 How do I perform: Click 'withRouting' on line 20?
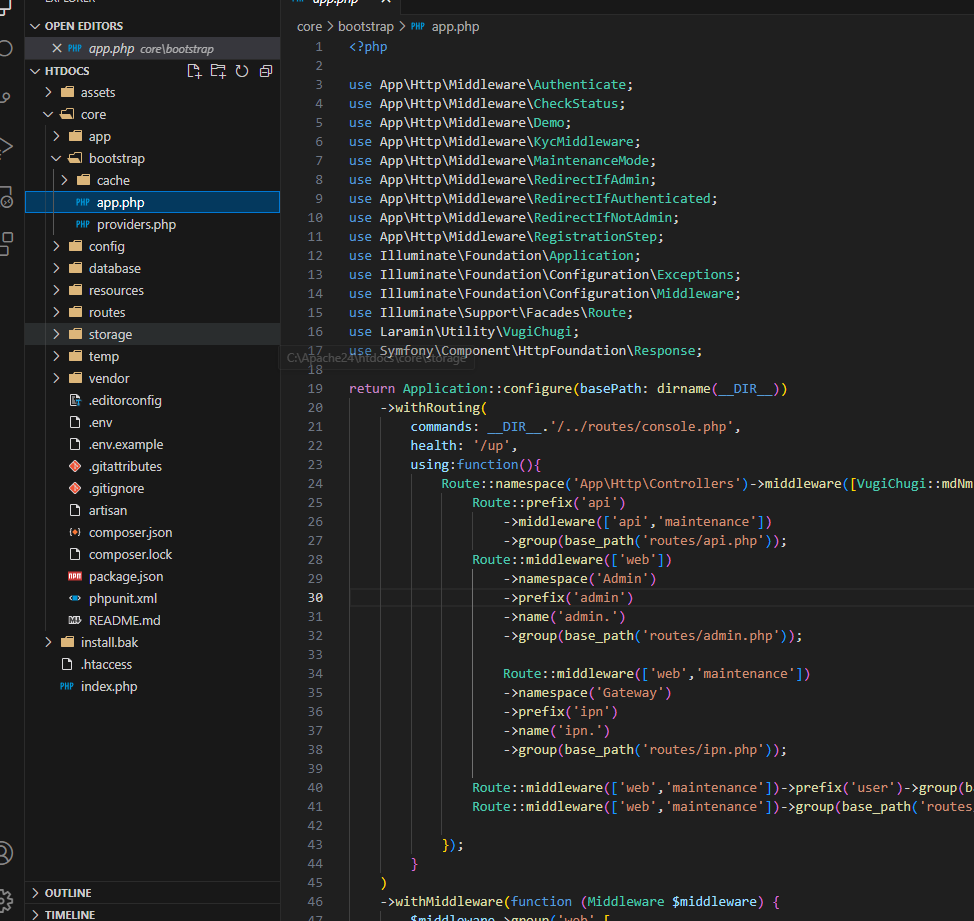point(438,408)
